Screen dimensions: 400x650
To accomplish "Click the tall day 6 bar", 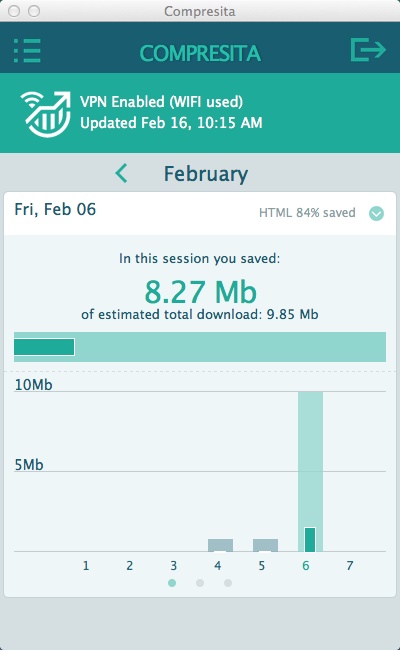I will click(310, 471).
